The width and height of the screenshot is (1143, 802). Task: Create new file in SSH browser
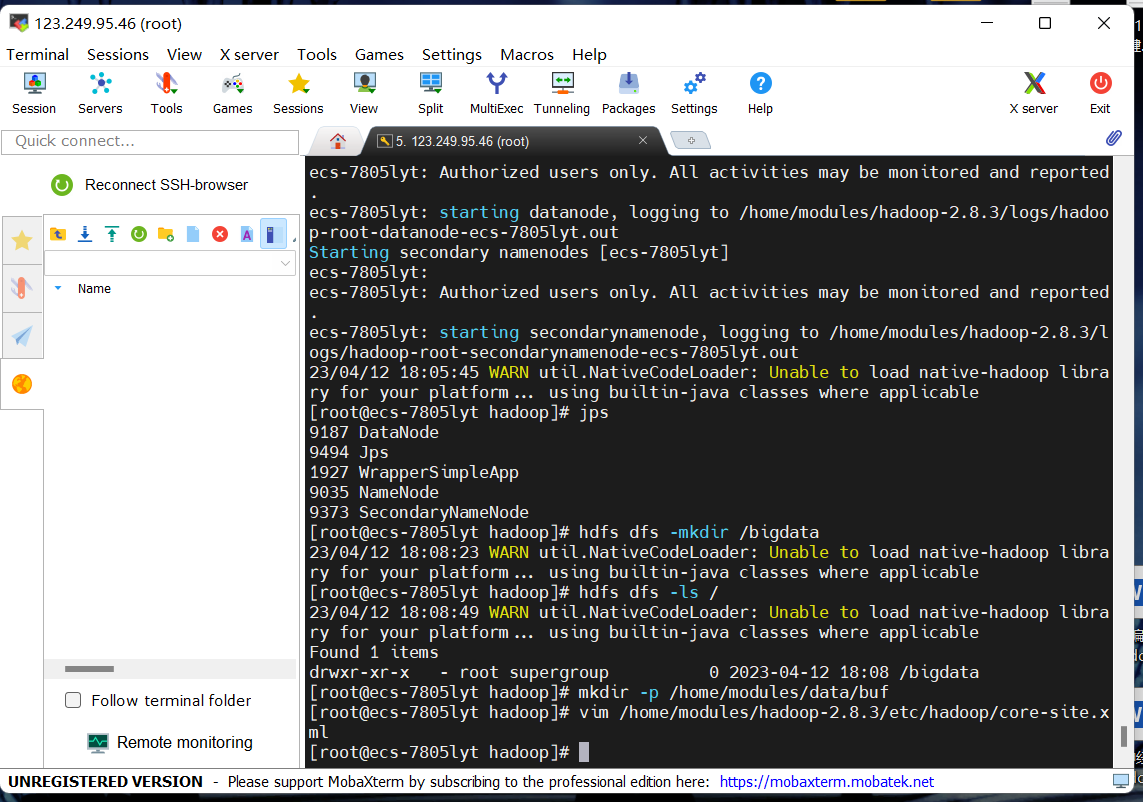click(192, 234)
